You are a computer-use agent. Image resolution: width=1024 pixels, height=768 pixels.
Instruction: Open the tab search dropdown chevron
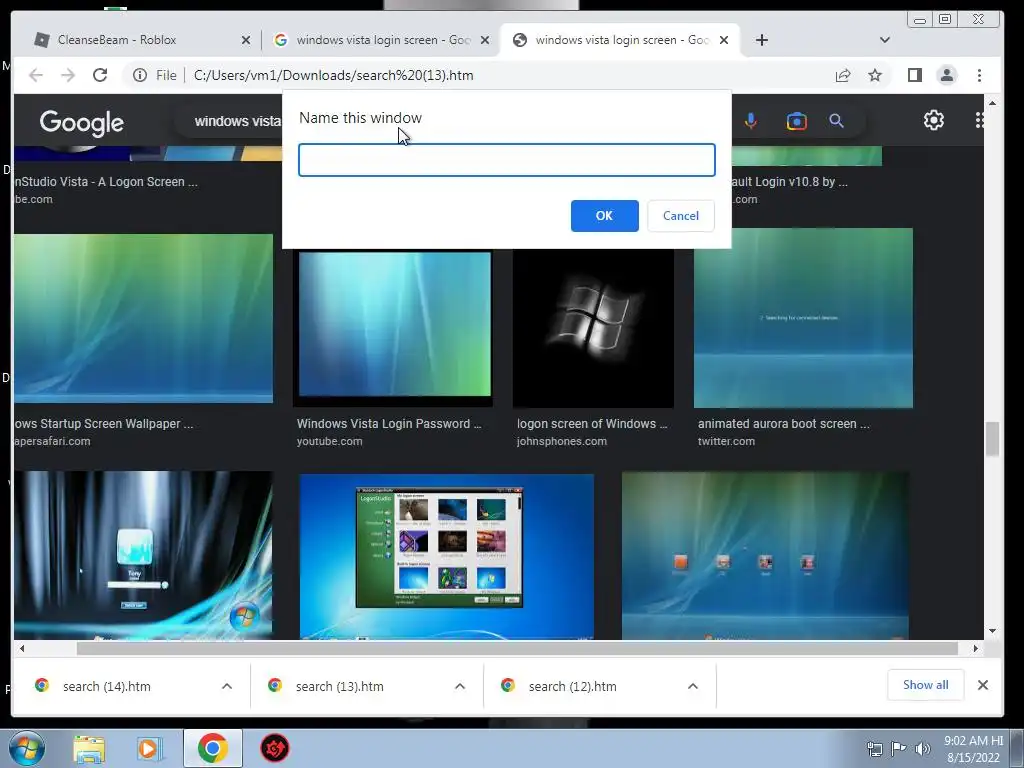[x=885, y=40]
